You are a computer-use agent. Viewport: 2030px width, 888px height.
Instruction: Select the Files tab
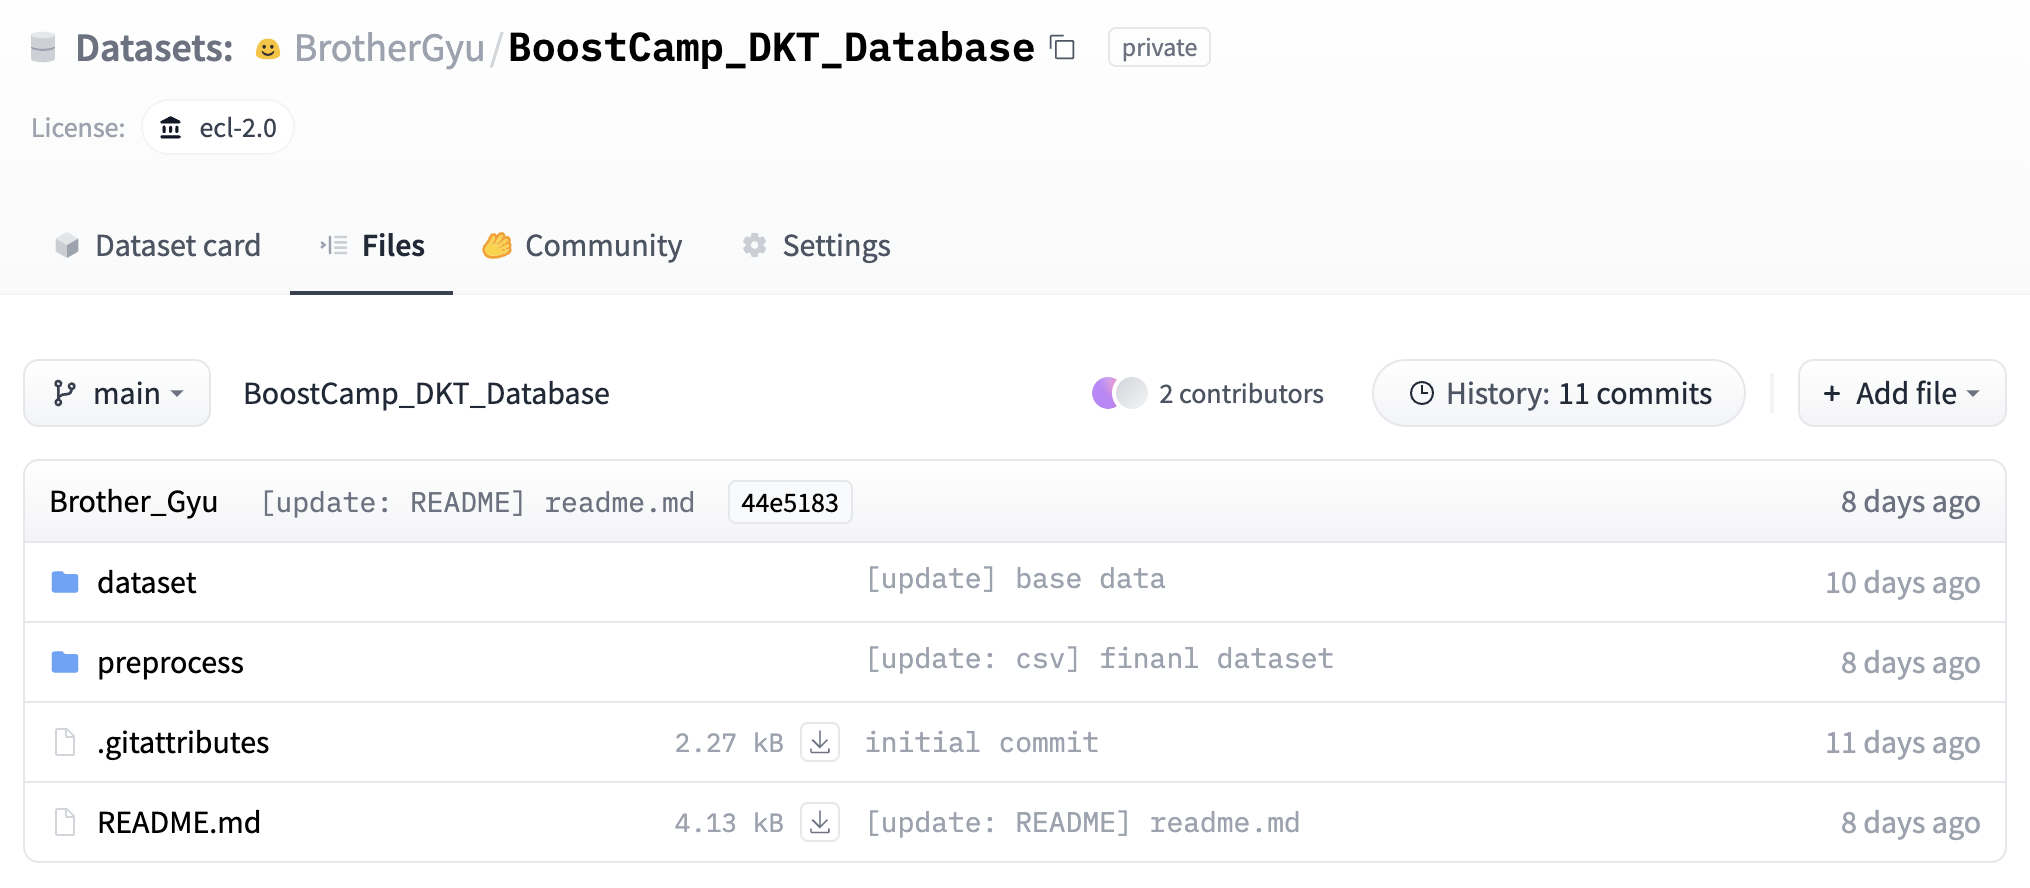[x=371, y=245]
